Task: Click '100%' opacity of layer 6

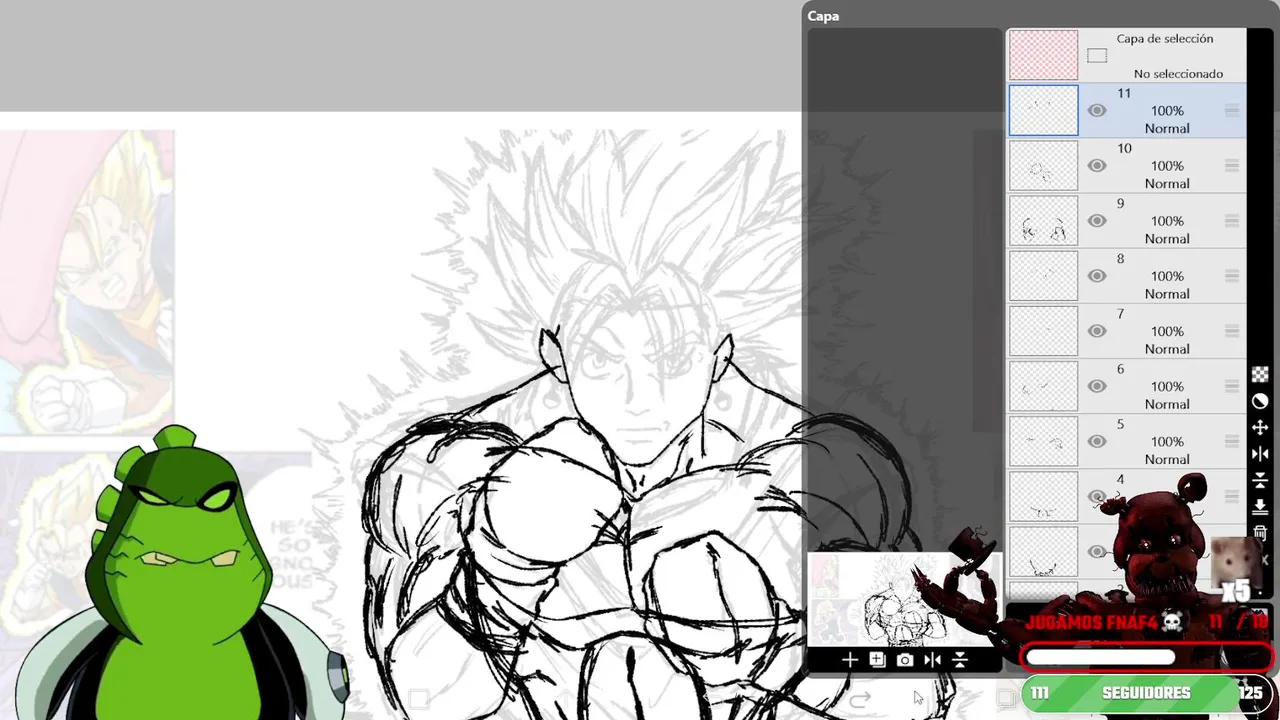Action: coord(1167,386)
